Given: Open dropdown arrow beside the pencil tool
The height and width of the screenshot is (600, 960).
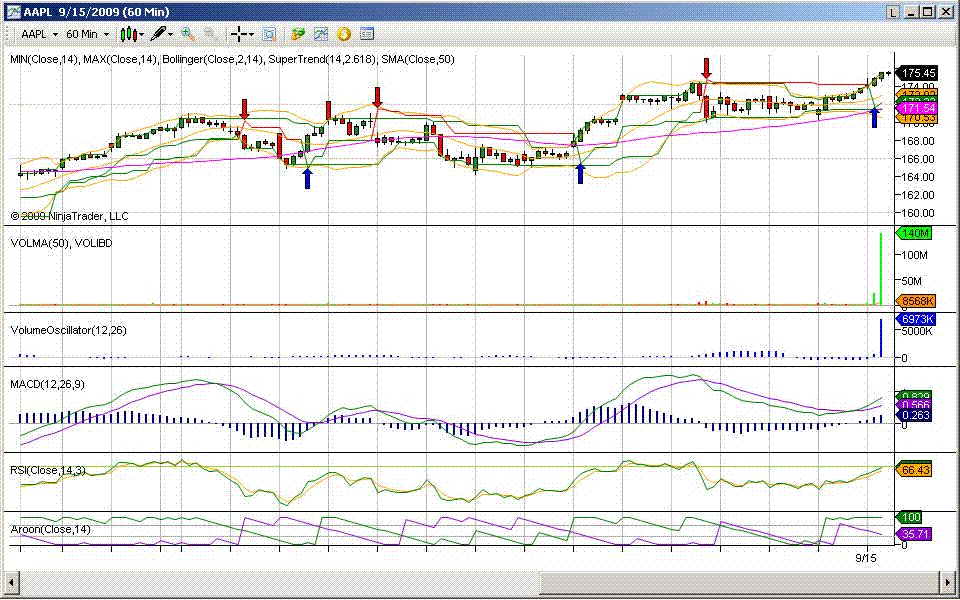Looking at the screenshot, I should pos(171,35).
